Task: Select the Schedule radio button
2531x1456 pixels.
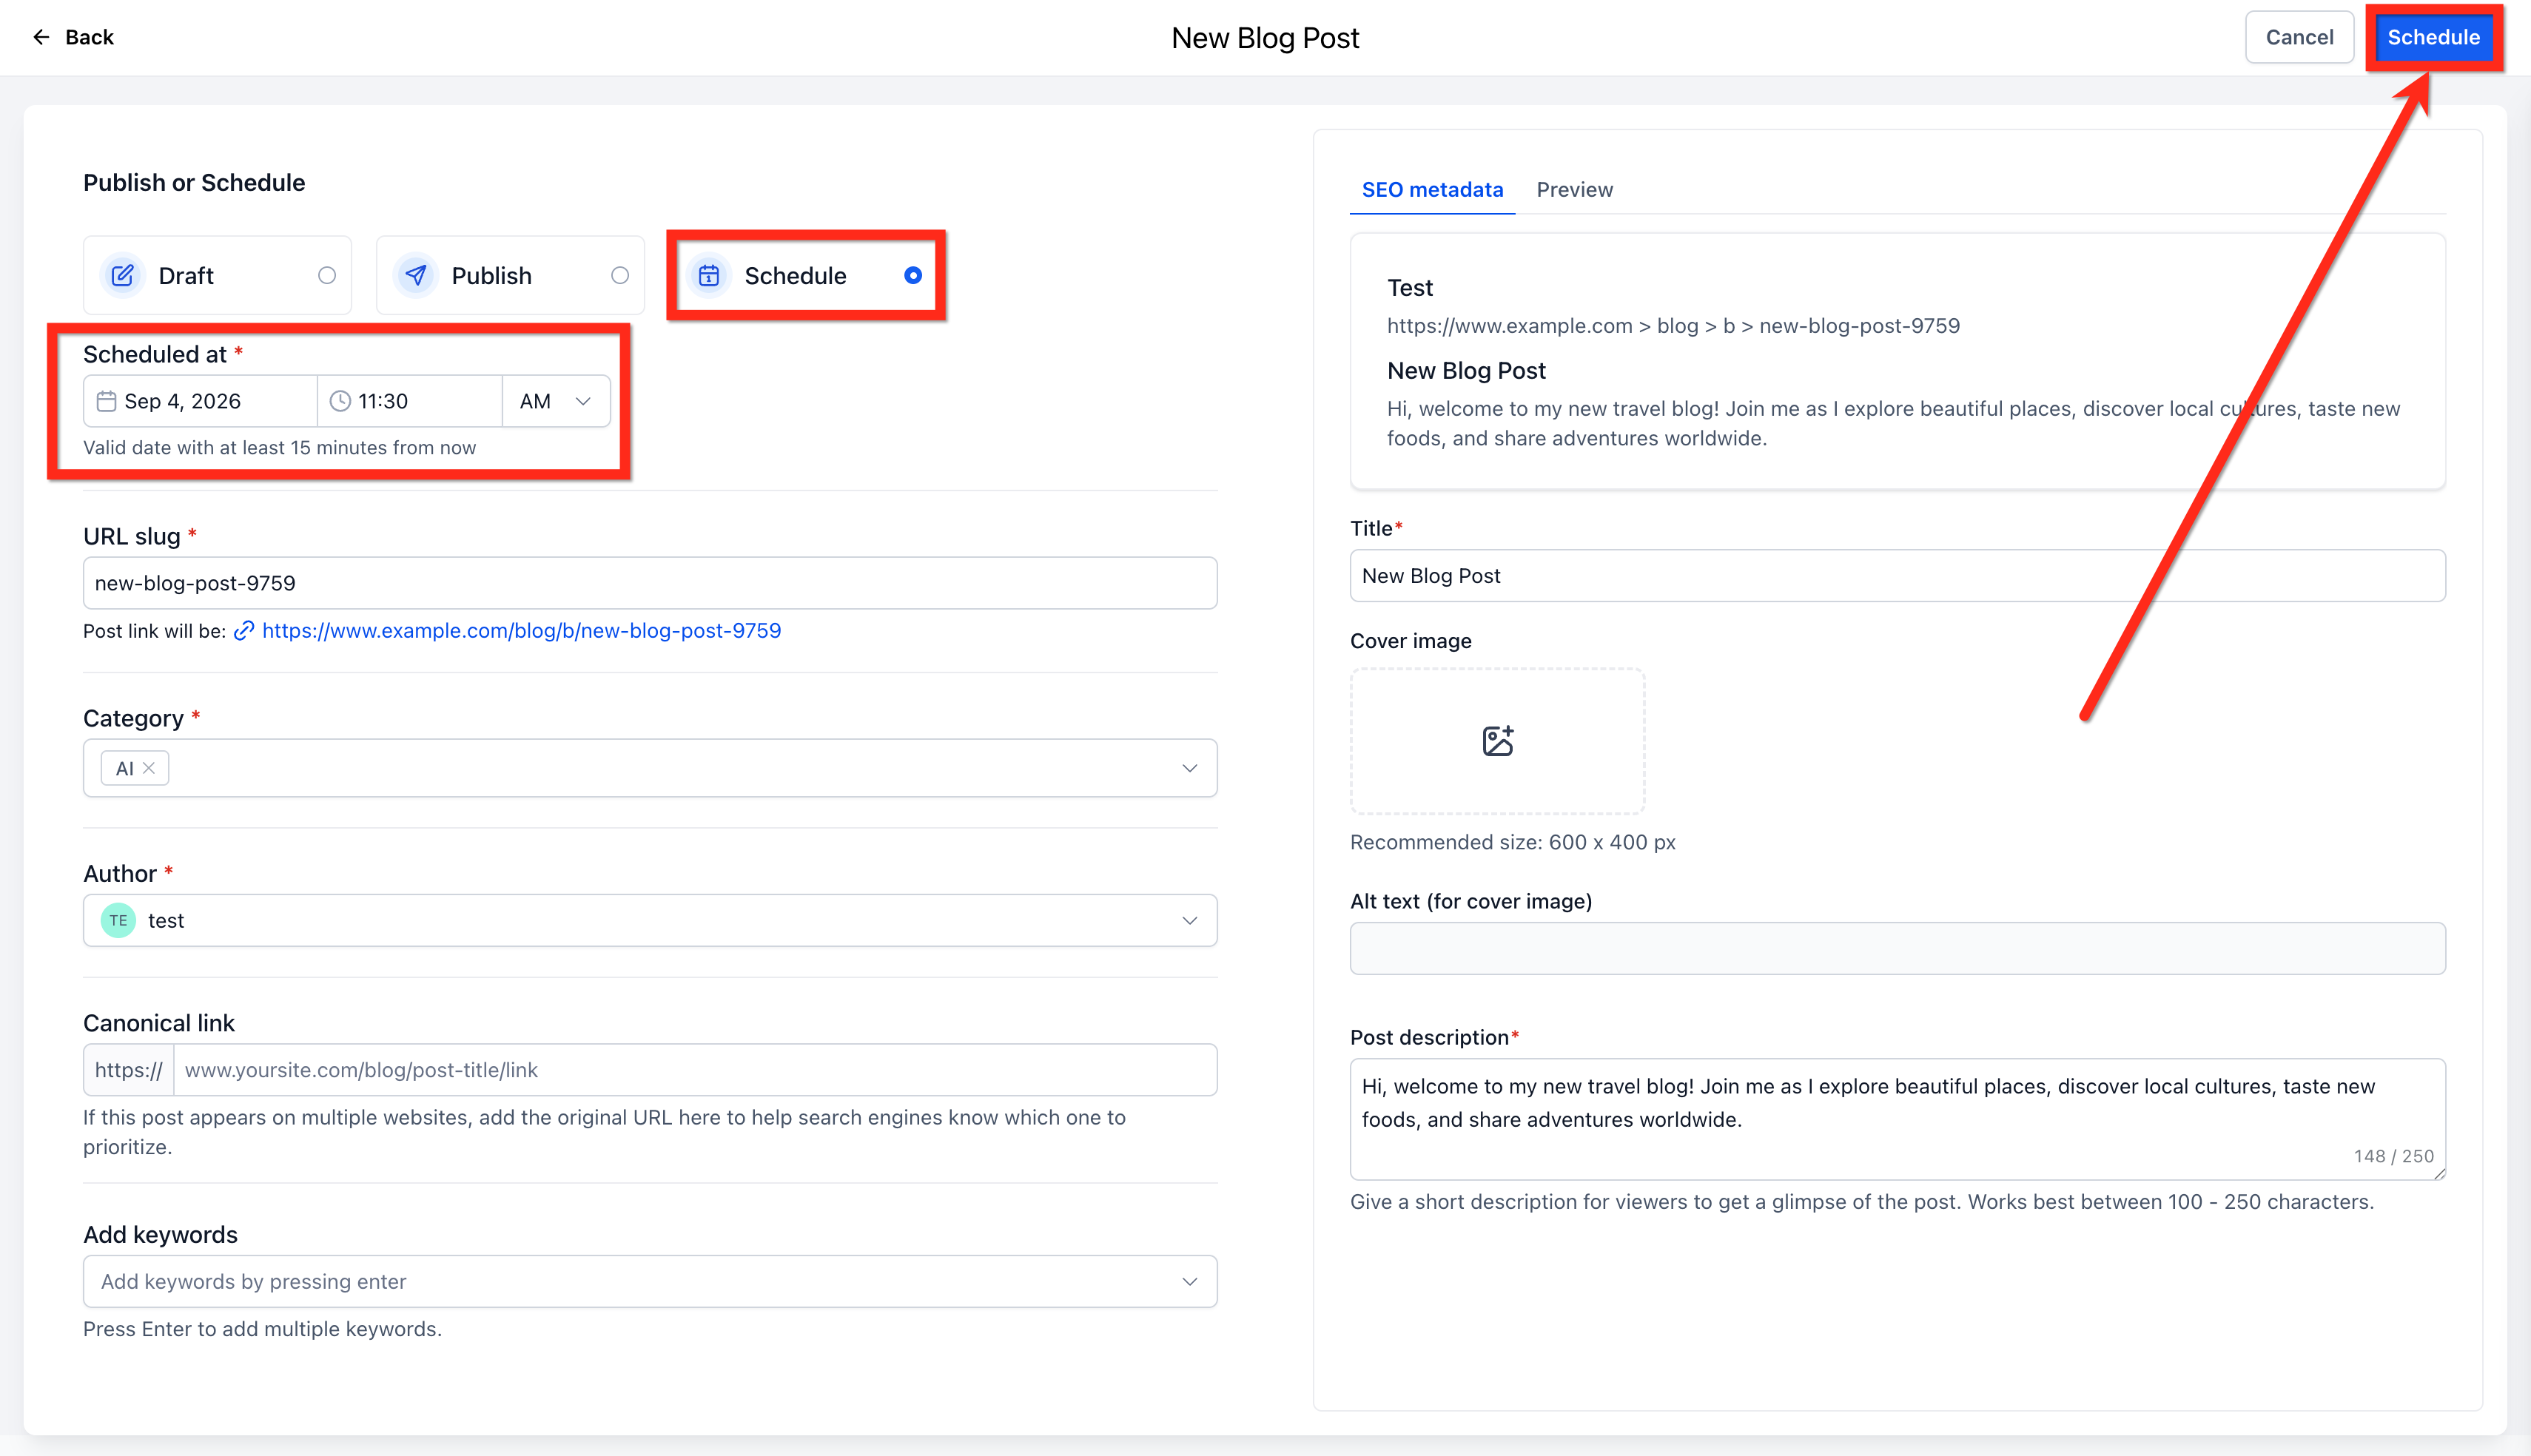Action: [912, 275]
